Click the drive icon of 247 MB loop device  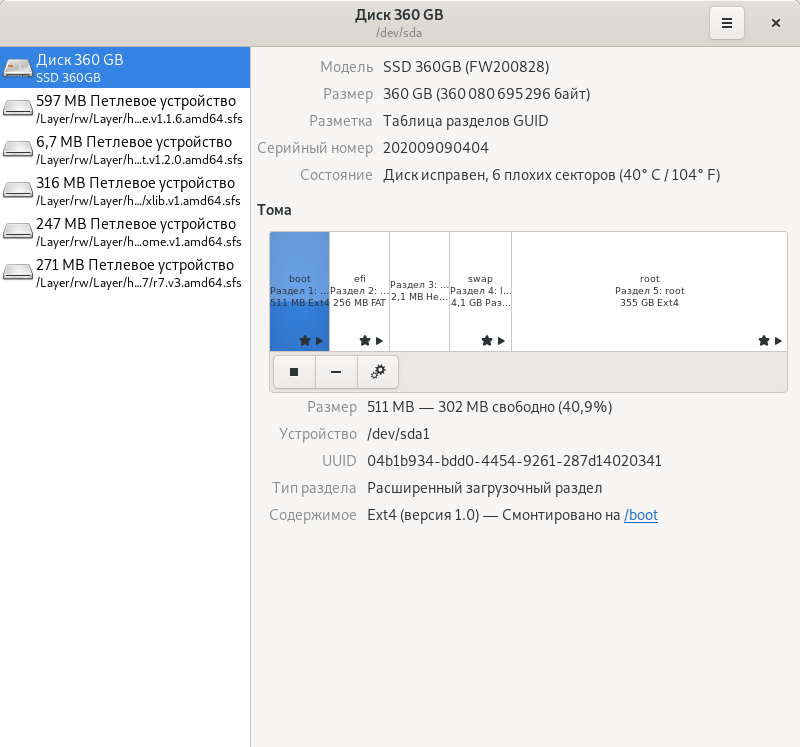pos(18,232)
